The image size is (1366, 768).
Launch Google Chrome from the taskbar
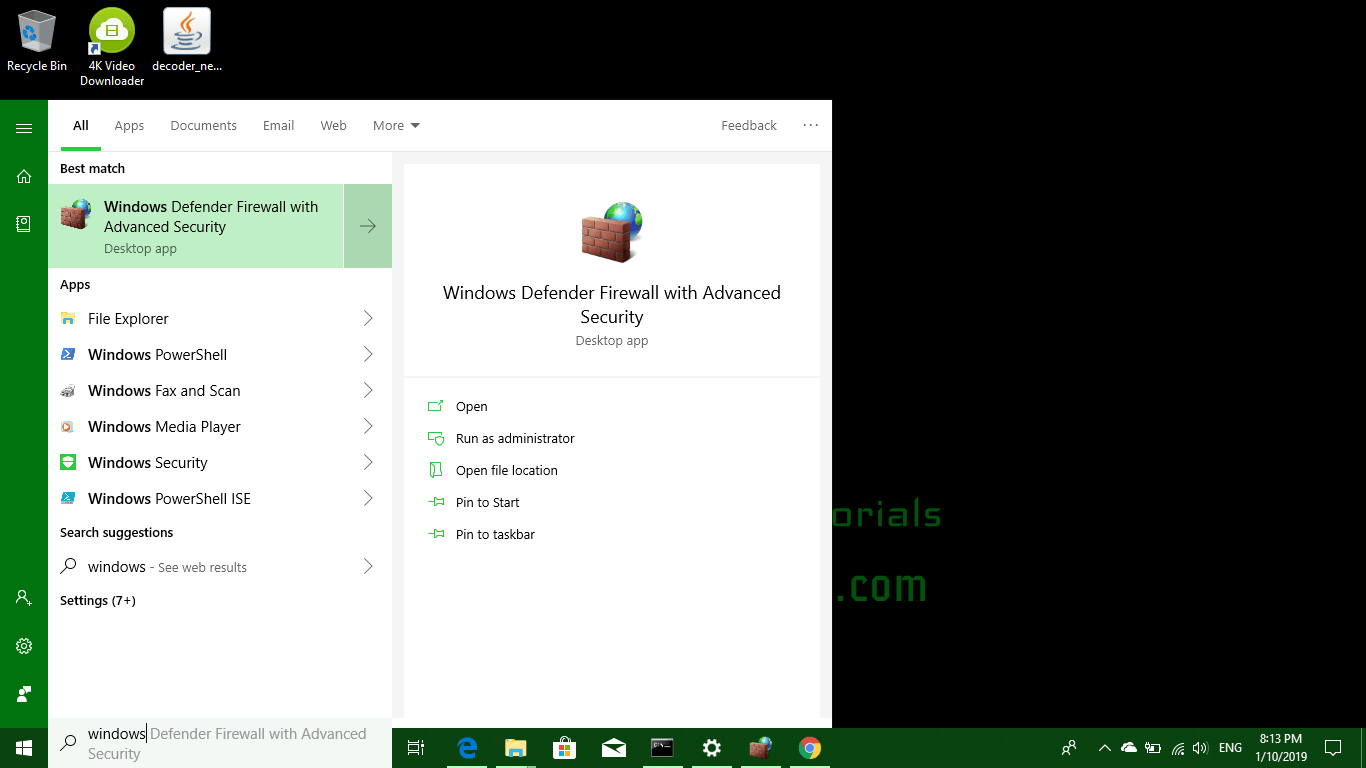[809, 748]
